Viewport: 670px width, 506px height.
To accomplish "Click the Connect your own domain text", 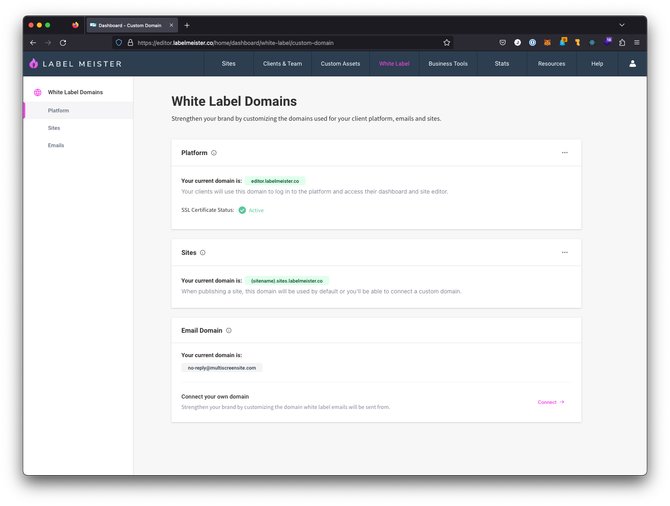I will 215,397.
